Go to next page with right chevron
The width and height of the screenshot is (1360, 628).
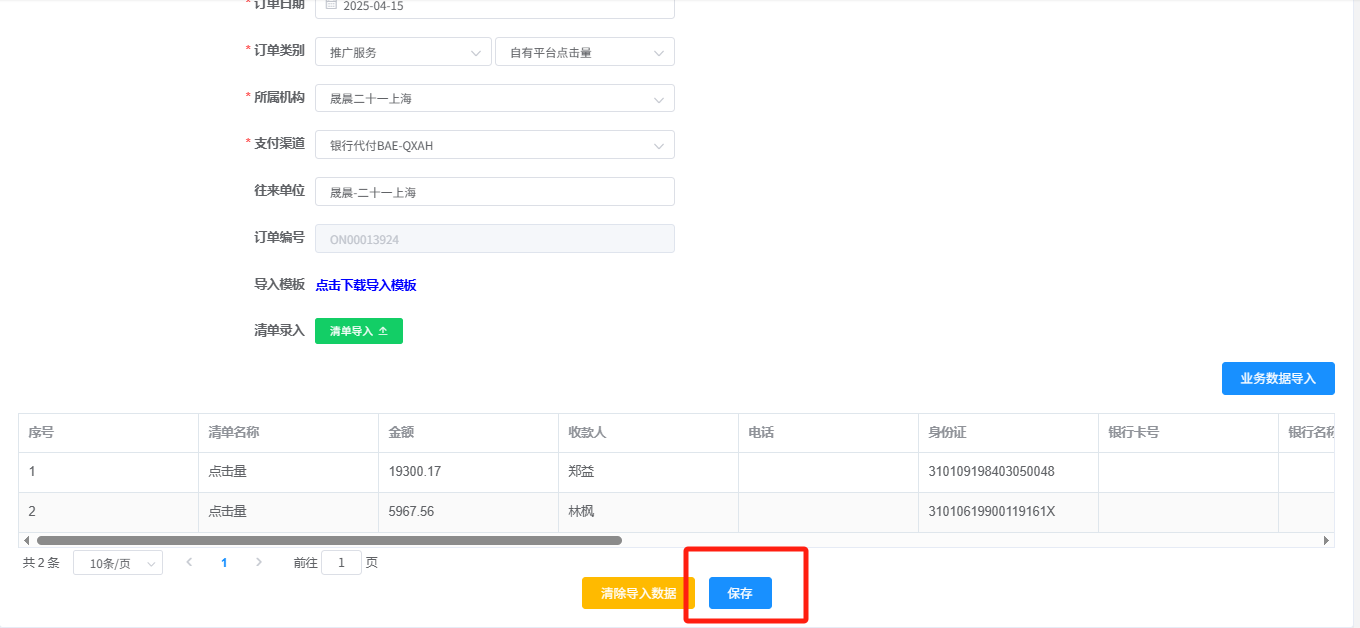[259, 563]
